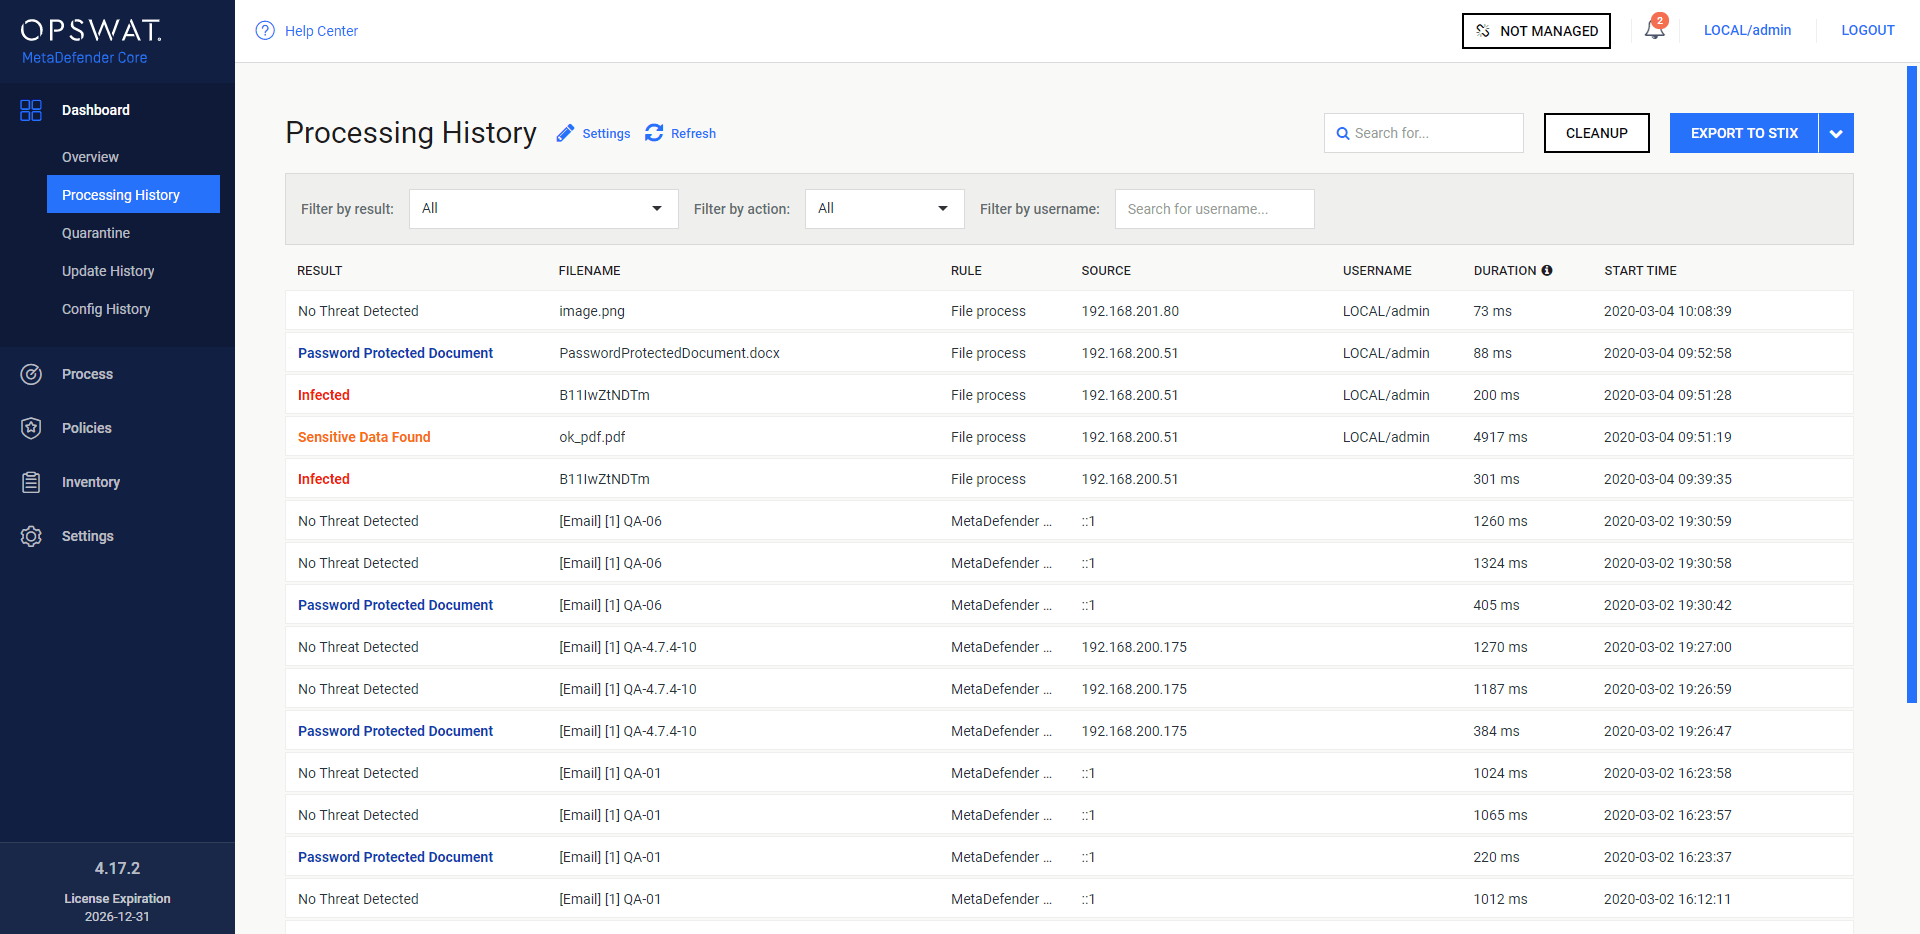Click the Inventory clipboard icon

(x=31, y=482)
